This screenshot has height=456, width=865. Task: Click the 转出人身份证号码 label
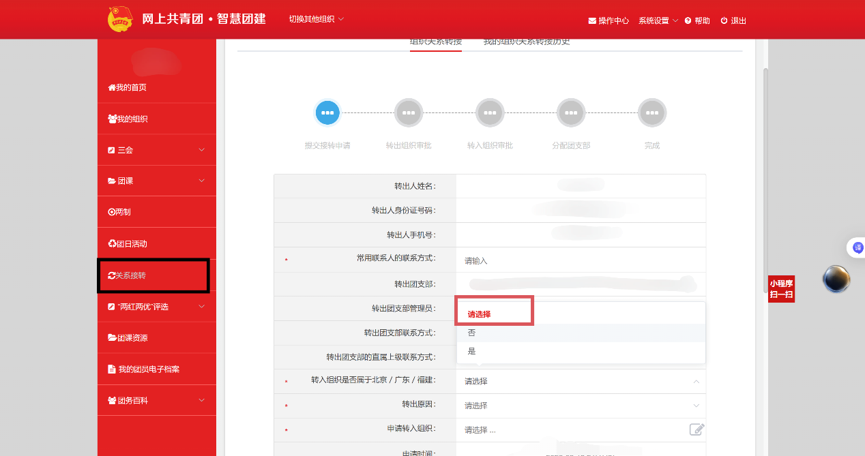point(404,211)
